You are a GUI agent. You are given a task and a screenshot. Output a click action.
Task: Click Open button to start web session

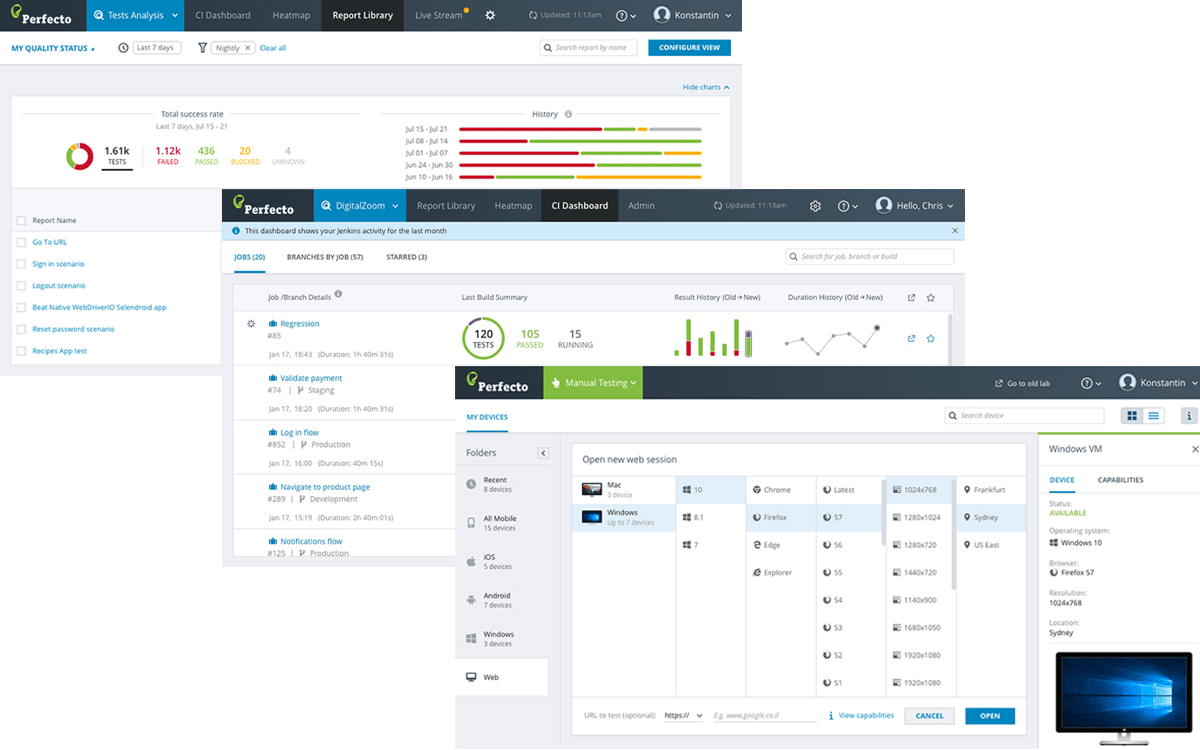coord(990,716)
